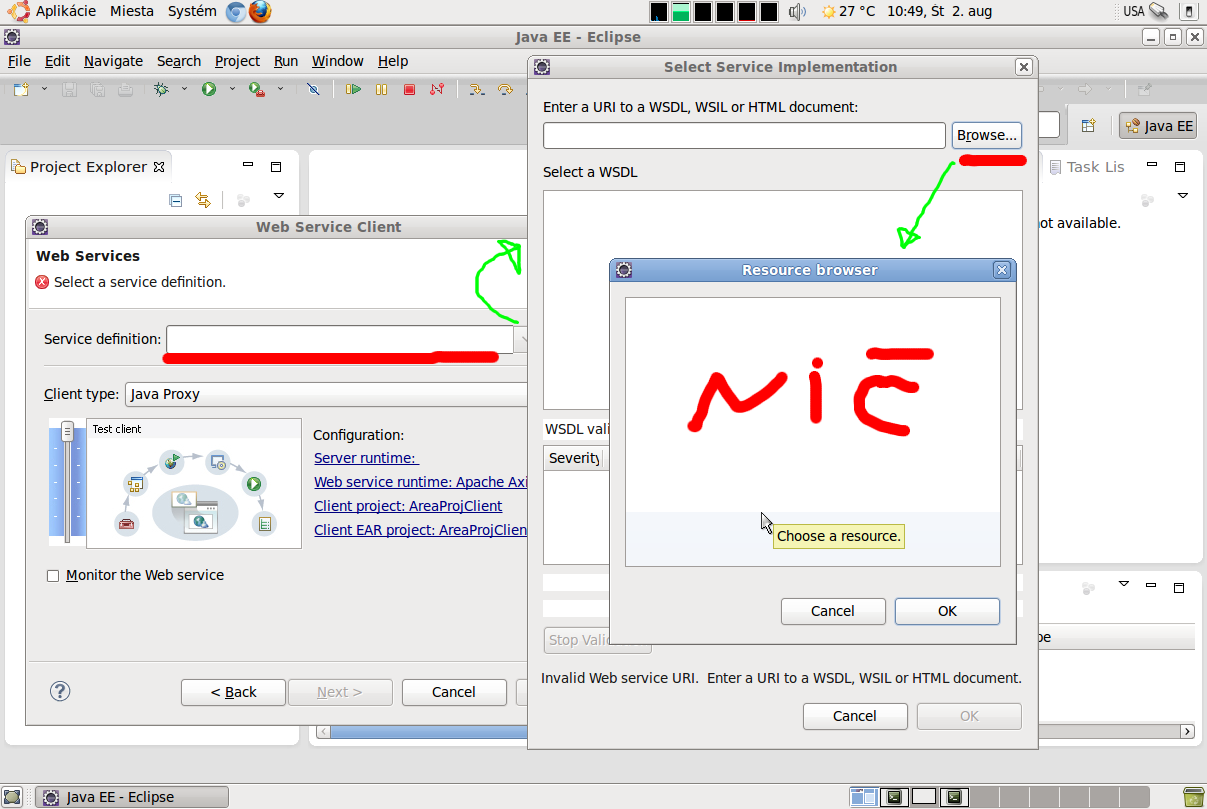The height and width of the screenshot is (809, 1207).
Task: Click the WSDL URI input field
Action: pos(744,135)
